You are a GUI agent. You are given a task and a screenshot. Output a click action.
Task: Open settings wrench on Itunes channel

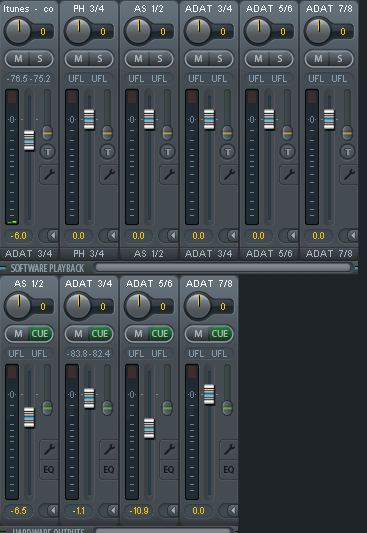50,175
